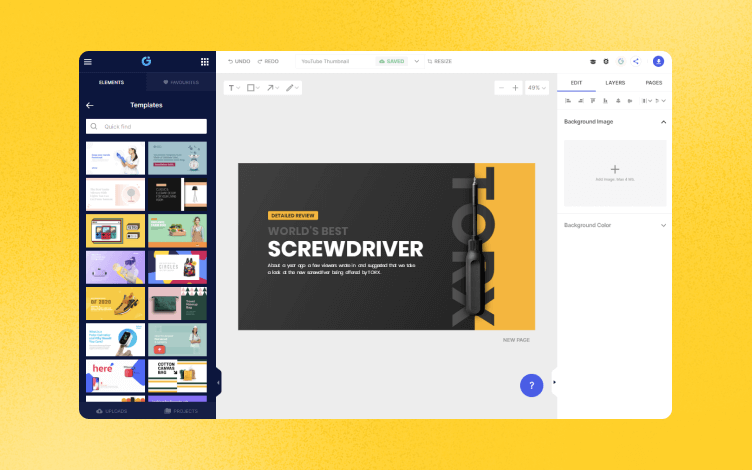Switch to the Edit tab
This screenshot has width=752, height=470.
576,83
